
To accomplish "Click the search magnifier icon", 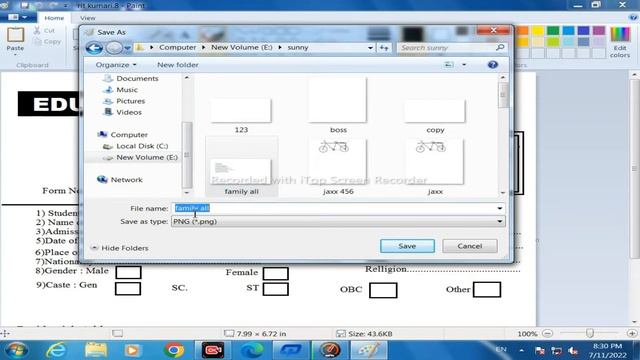I will pyautogui.click(x=500, y=48).
